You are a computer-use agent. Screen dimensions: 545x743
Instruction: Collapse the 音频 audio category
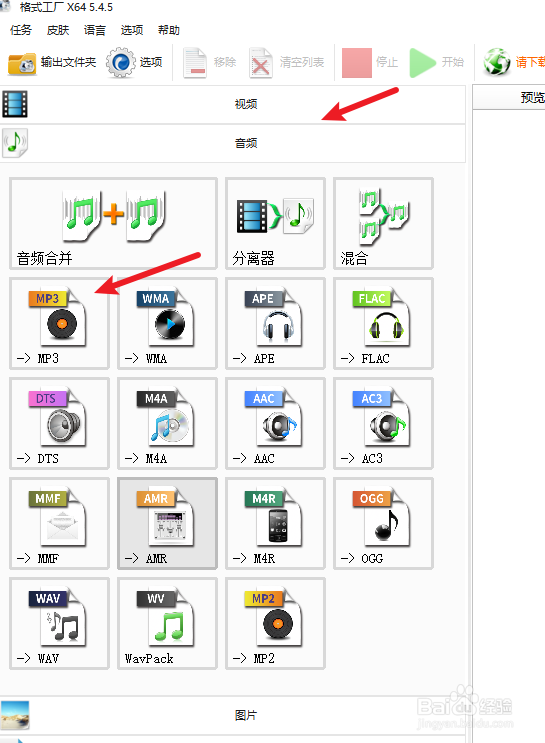tap(232, 143)
